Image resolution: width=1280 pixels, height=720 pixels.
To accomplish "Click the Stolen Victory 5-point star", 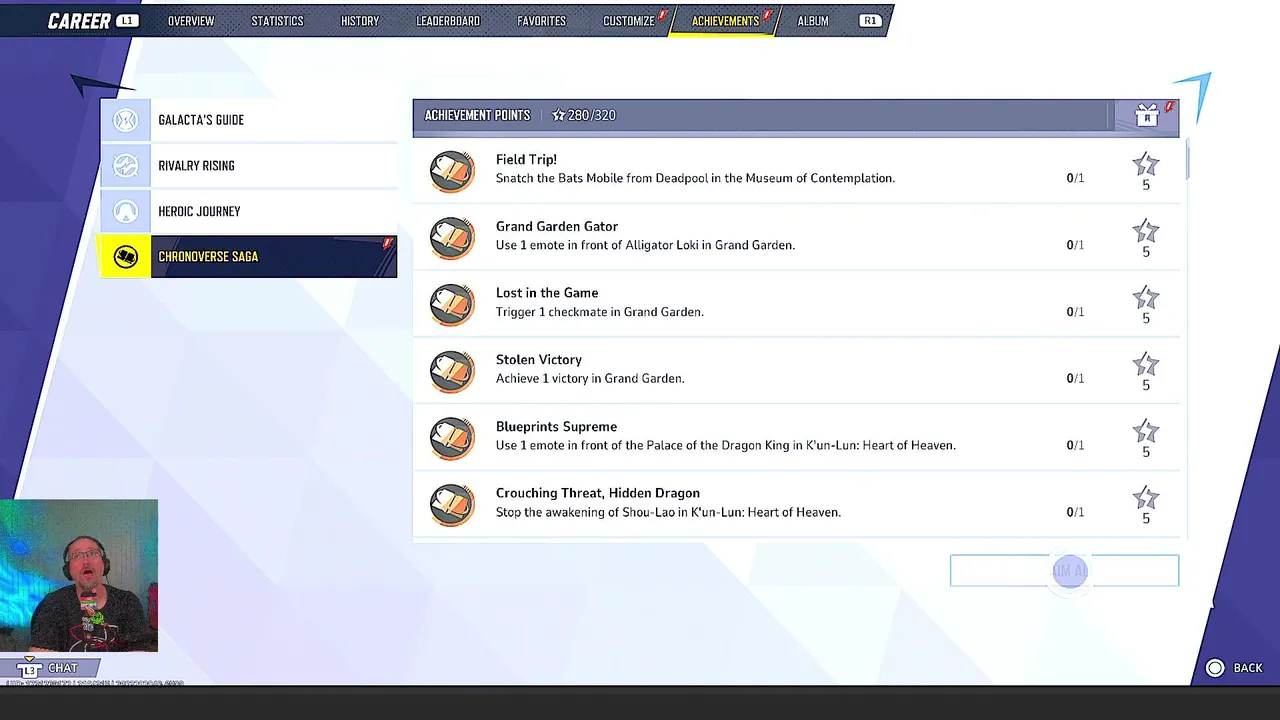I will 1146,365.
